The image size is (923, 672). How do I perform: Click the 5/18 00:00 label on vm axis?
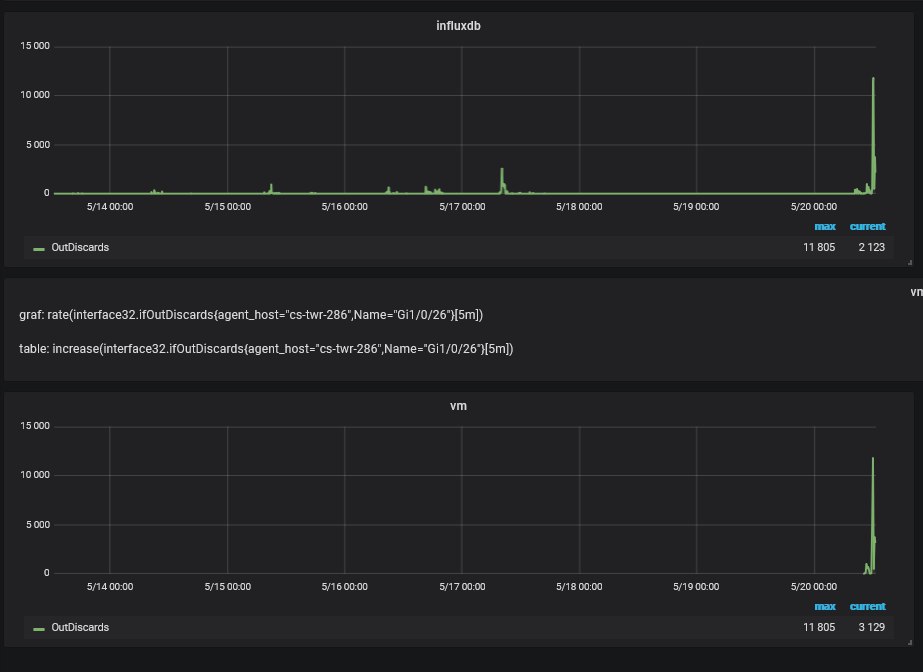pos(579,587)
